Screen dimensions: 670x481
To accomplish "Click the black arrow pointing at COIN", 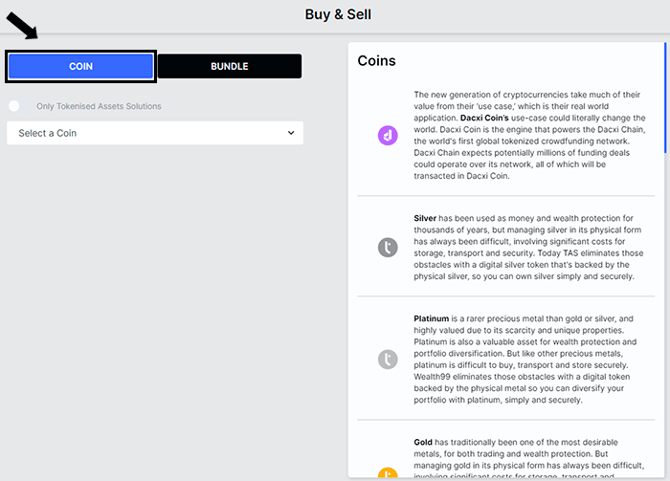I will coord(22,26).
